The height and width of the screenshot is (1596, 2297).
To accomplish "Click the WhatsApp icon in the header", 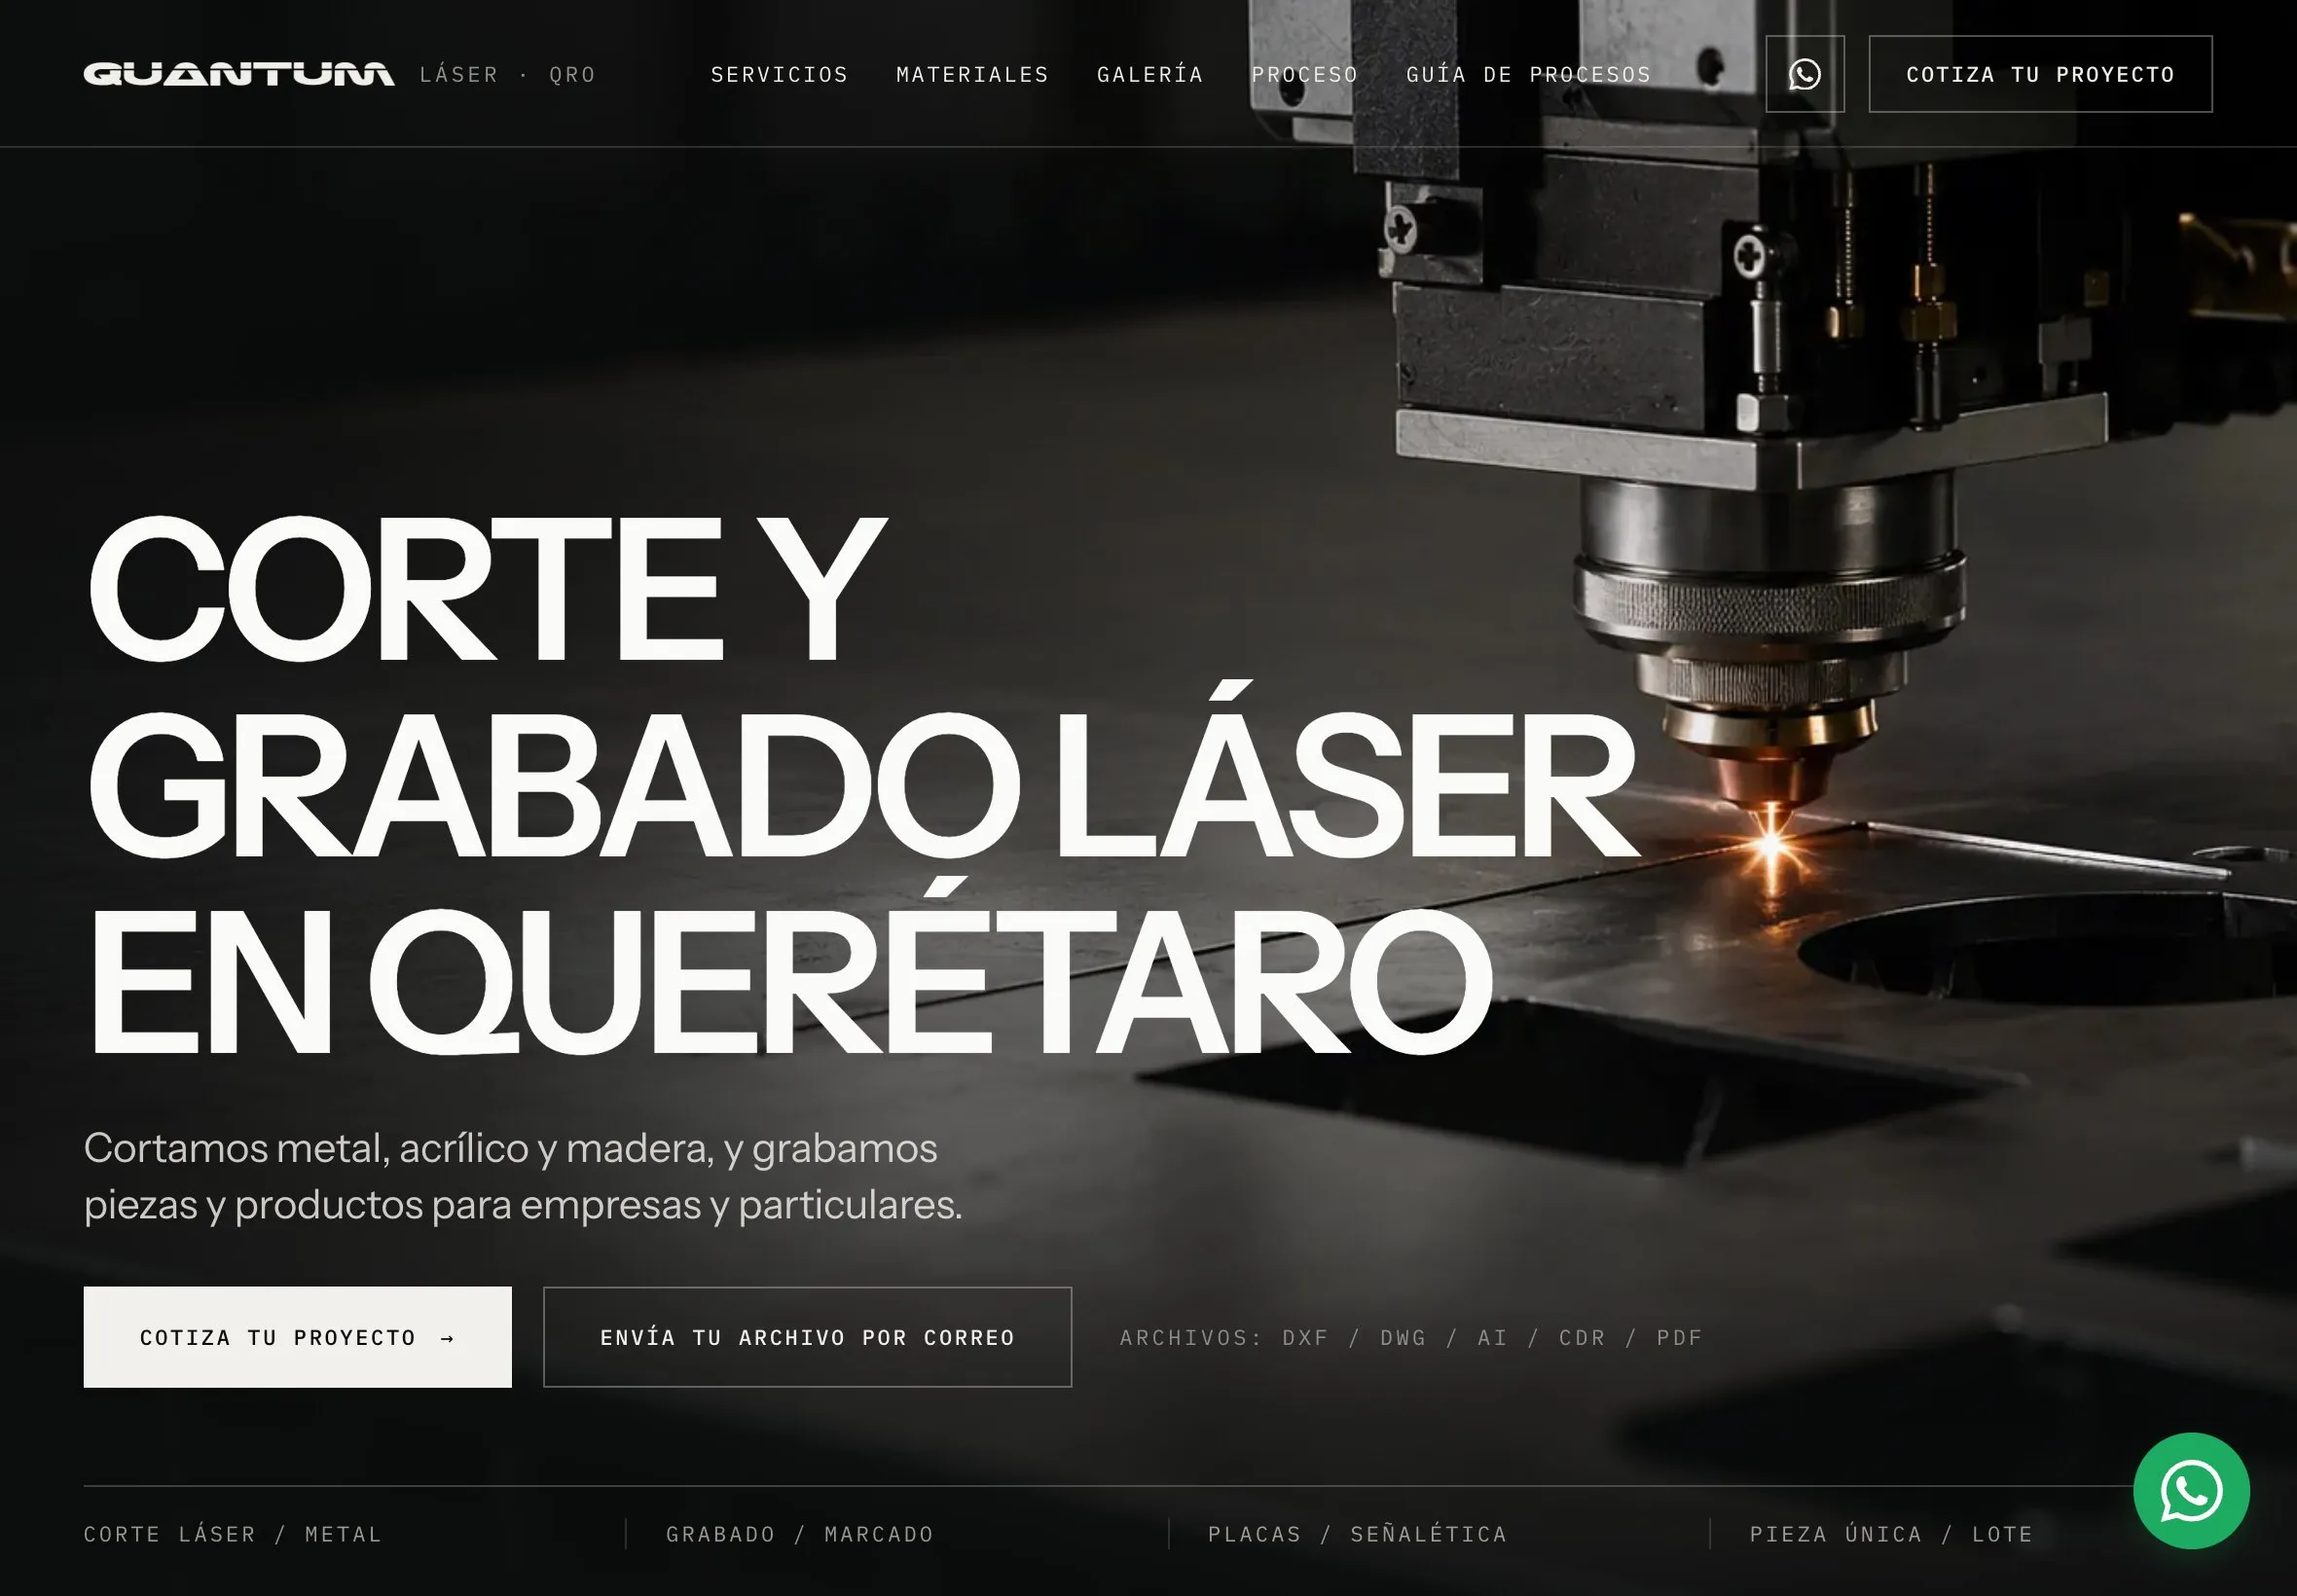I will pyautogui.click(x=1804, y=74).
